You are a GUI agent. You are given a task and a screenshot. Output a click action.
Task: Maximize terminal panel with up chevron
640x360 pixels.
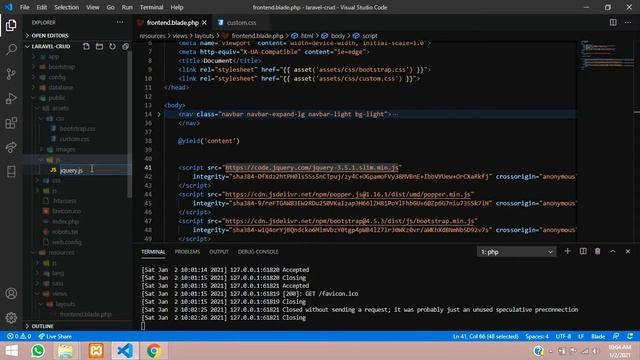[613, 251]
